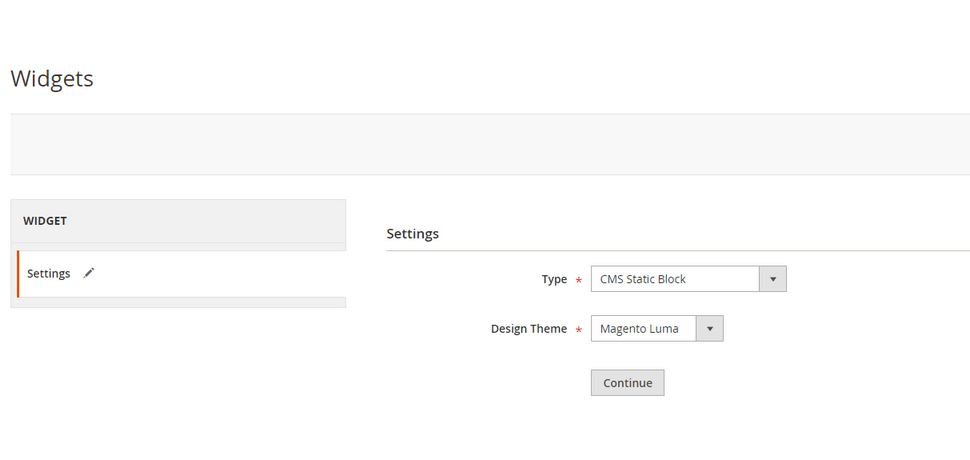
Task: Click the red asterisk next to Type
Action: (x=579, y=280)
